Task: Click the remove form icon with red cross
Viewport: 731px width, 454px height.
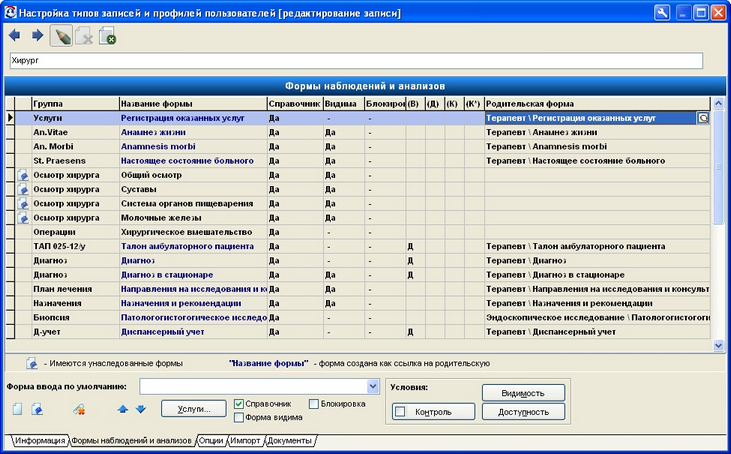Action: coord(79,409)
